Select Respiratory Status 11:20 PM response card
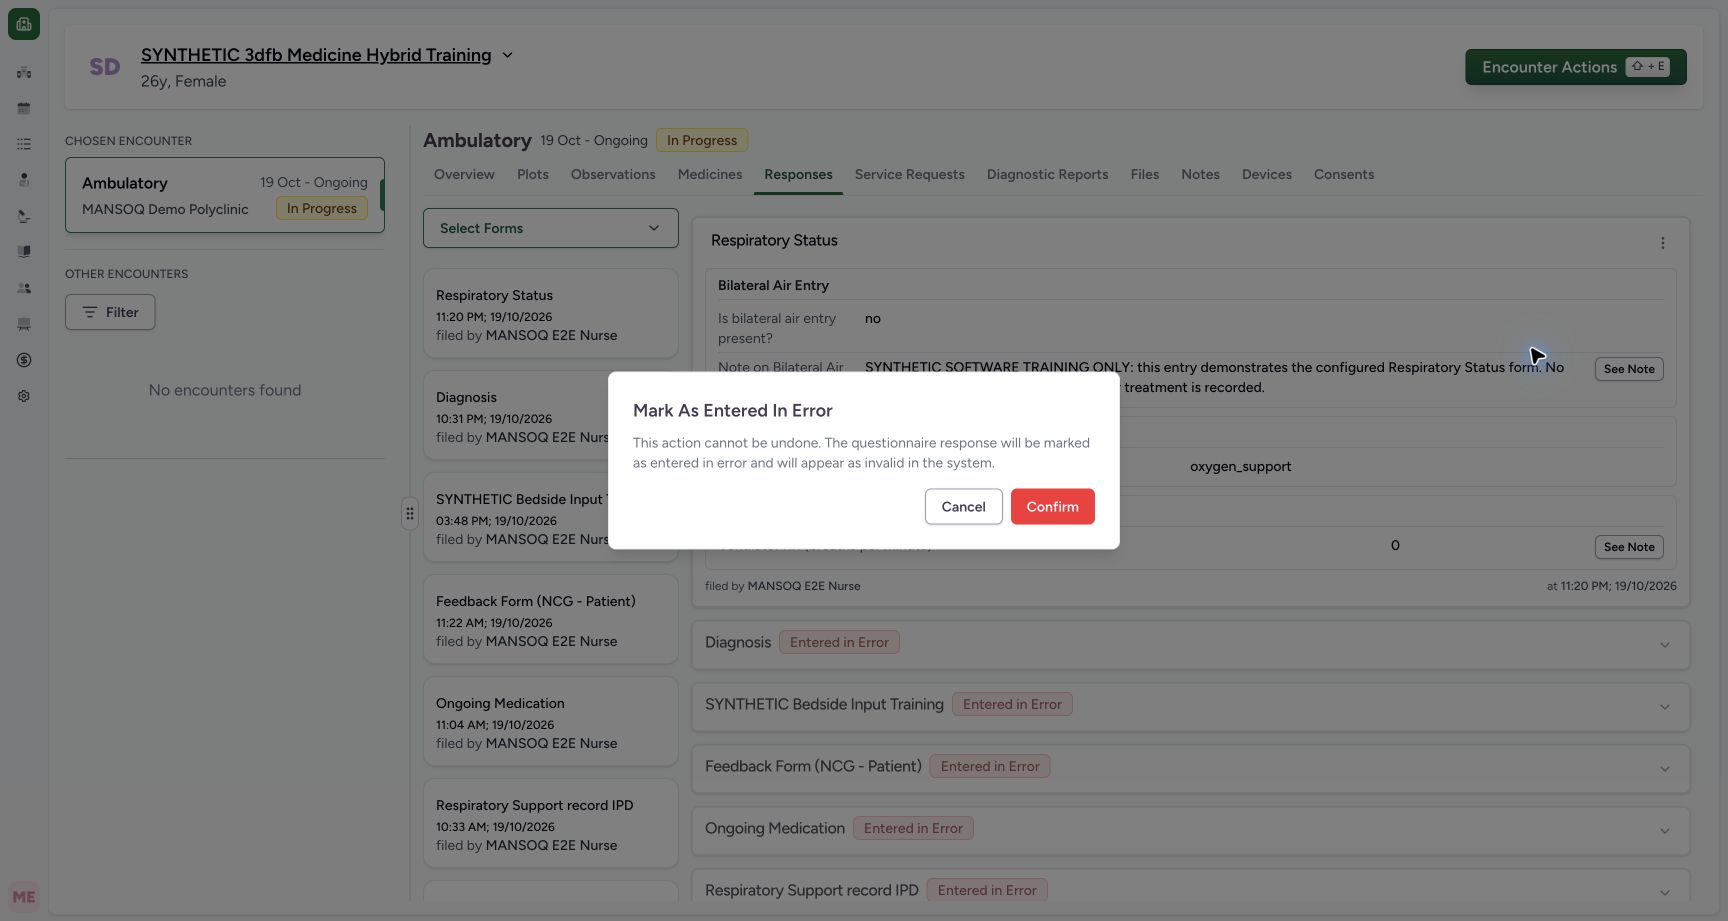Image resolution: width=1728 pixels, height=921 pixels. coord(550,313)
